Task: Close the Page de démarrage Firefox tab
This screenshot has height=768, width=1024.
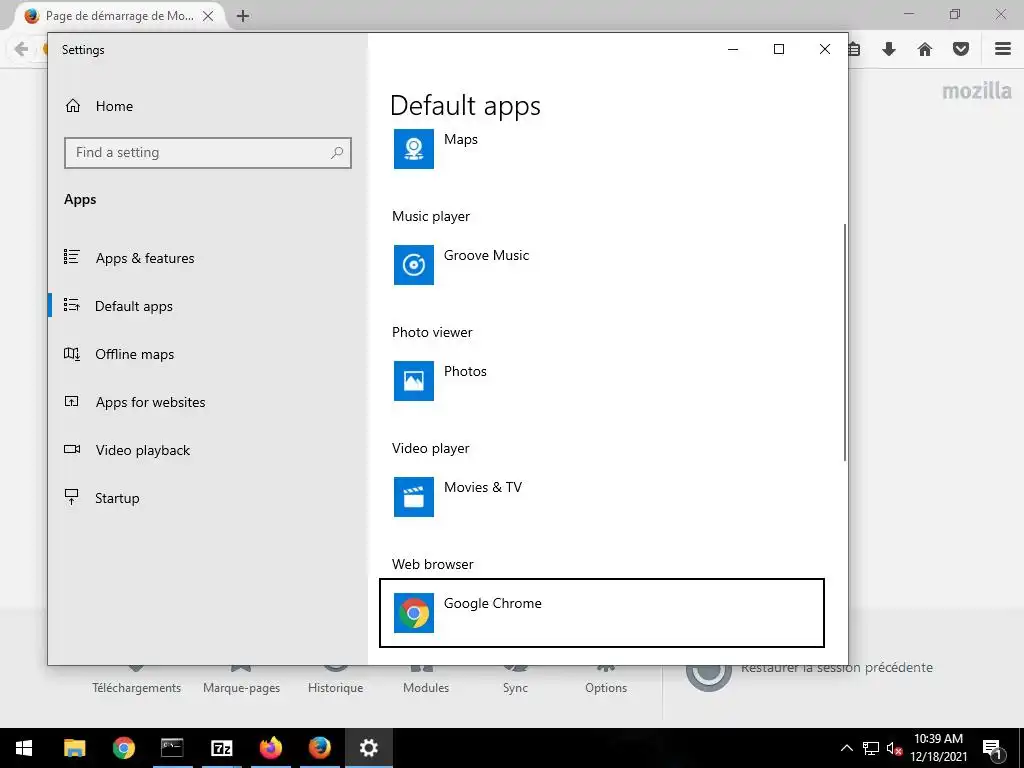Action: (208, 16)
